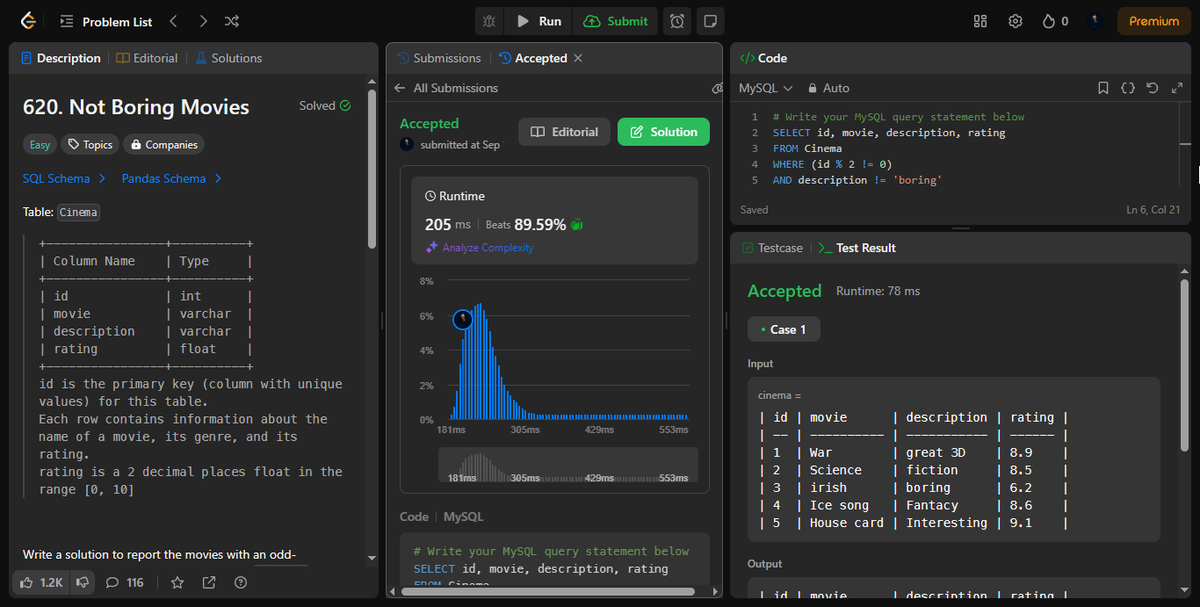Open the timer alarm clock icon
Viewport: 1200px width, 607px height.
(678, 21)
